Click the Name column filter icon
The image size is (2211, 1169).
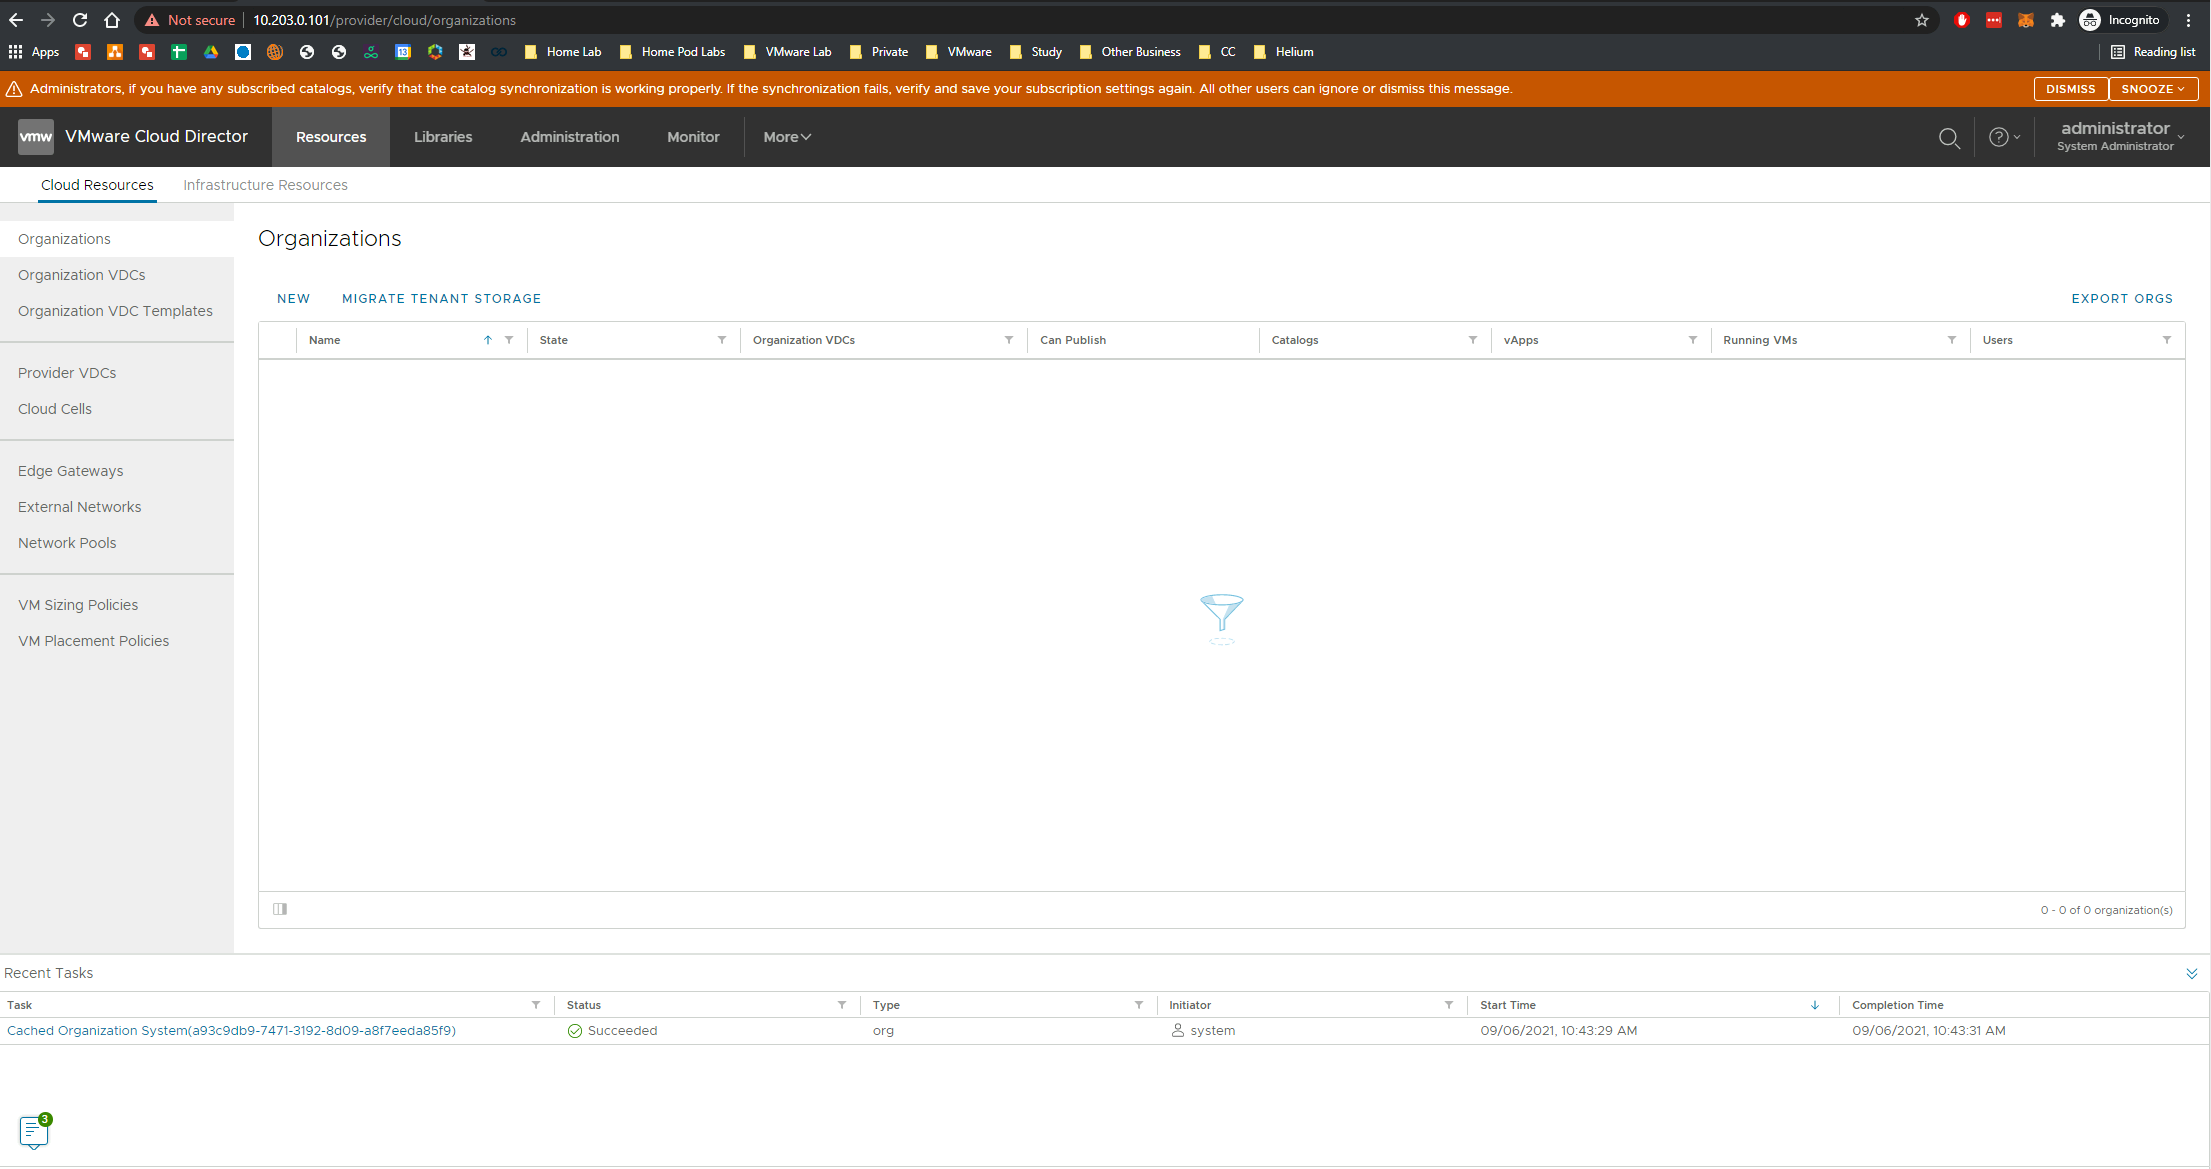point(509,340)
